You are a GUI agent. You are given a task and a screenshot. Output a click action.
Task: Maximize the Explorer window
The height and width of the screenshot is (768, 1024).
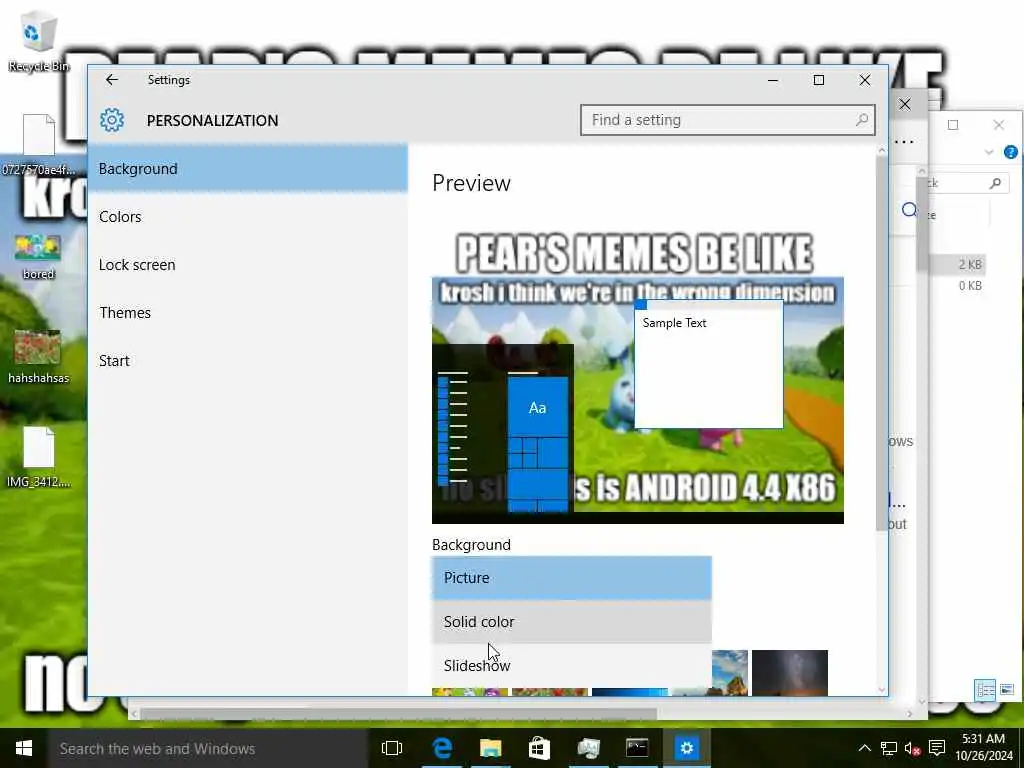(x=953, y=125)
